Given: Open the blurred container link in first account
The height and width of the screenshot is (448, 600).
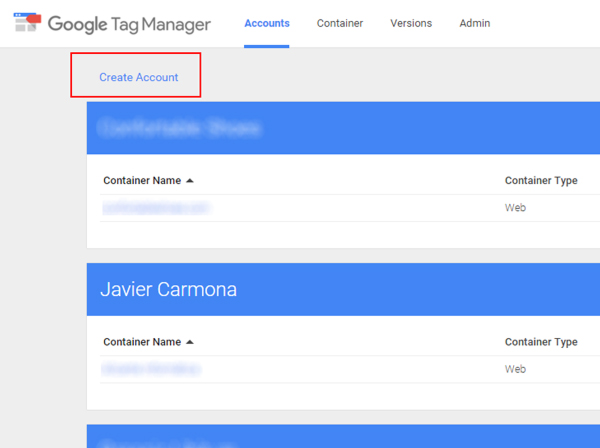Looking at the screenshot, I should (x=156, y=207).
